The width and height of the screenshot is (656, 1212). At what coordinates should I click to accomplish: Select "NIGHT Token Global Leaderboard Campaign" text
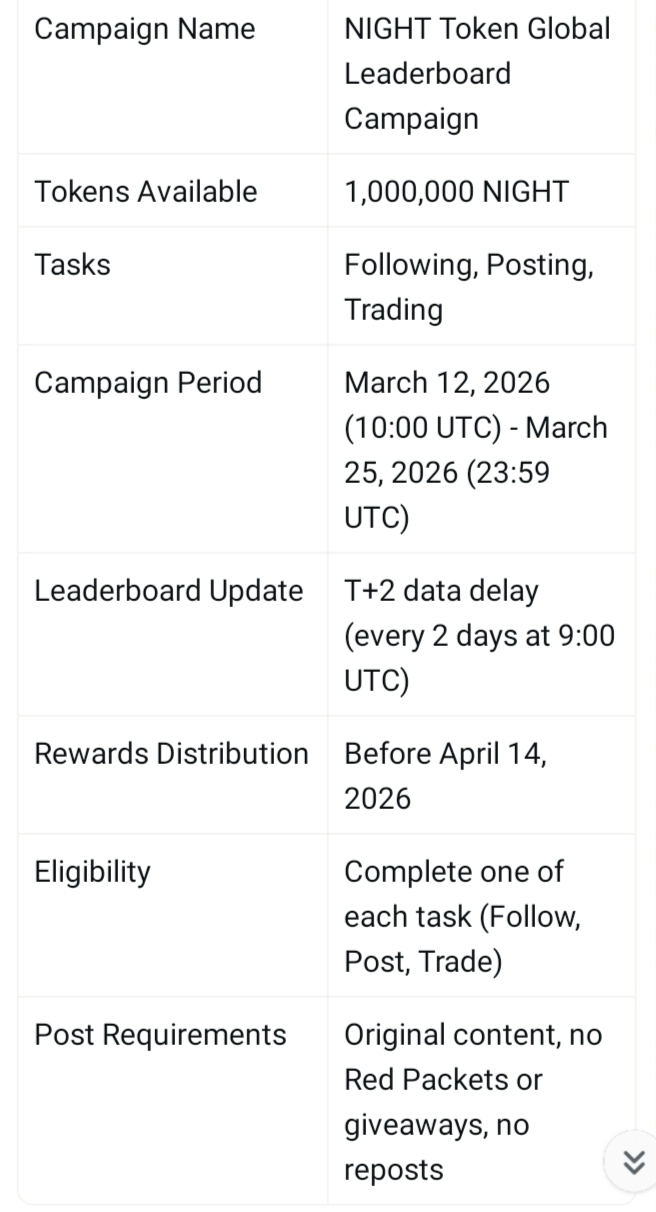(x=477, y=74)
